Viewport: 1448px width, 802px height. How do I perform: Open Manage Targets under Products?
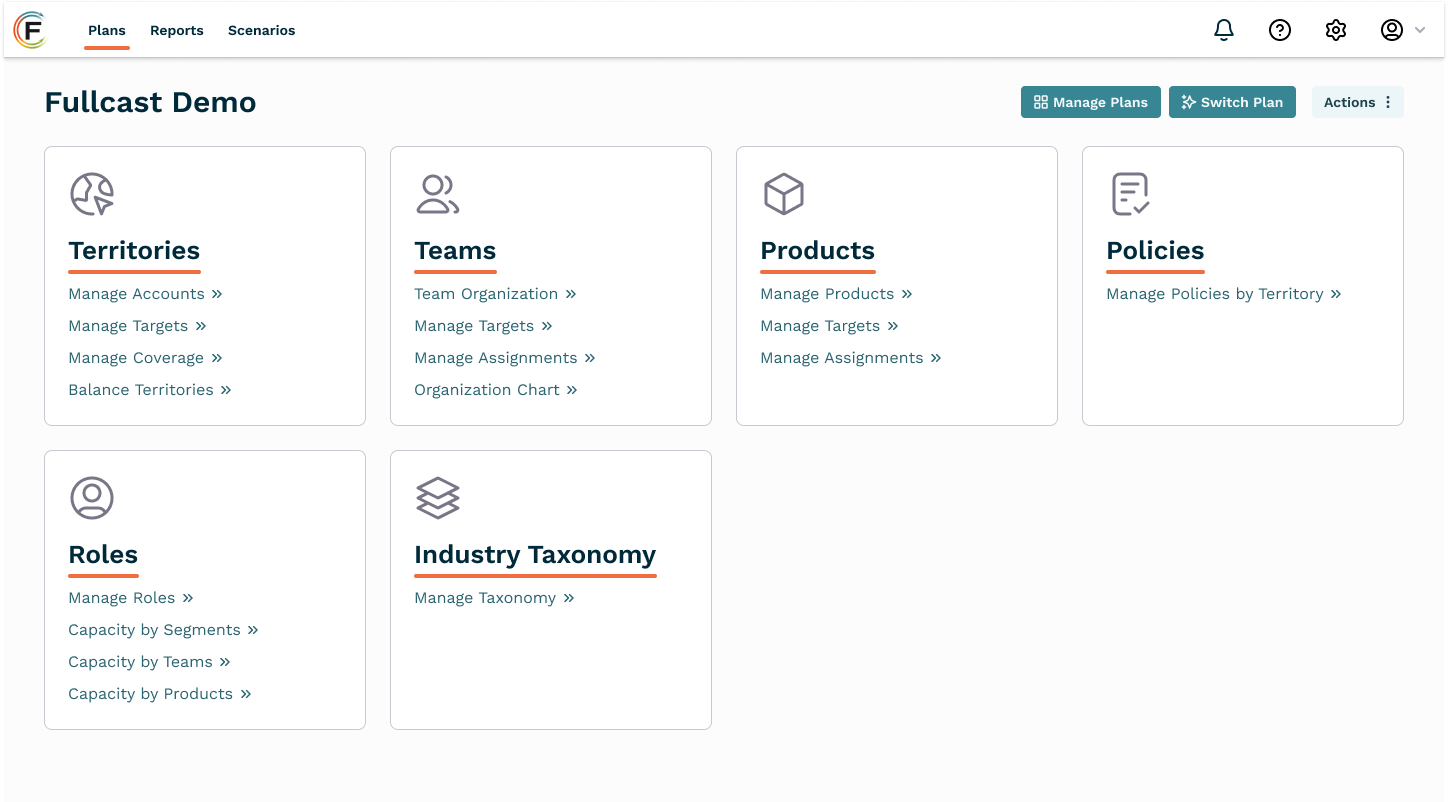click(x=829, y=326)
